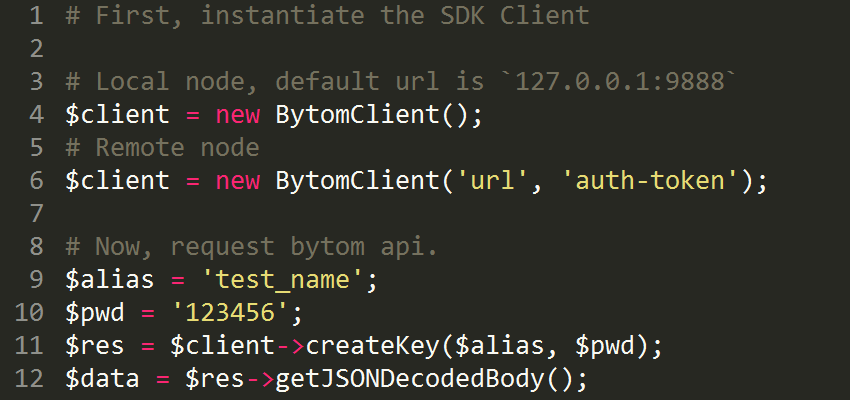Click the $pwd argument in createKey call

(x=605, y=346)
